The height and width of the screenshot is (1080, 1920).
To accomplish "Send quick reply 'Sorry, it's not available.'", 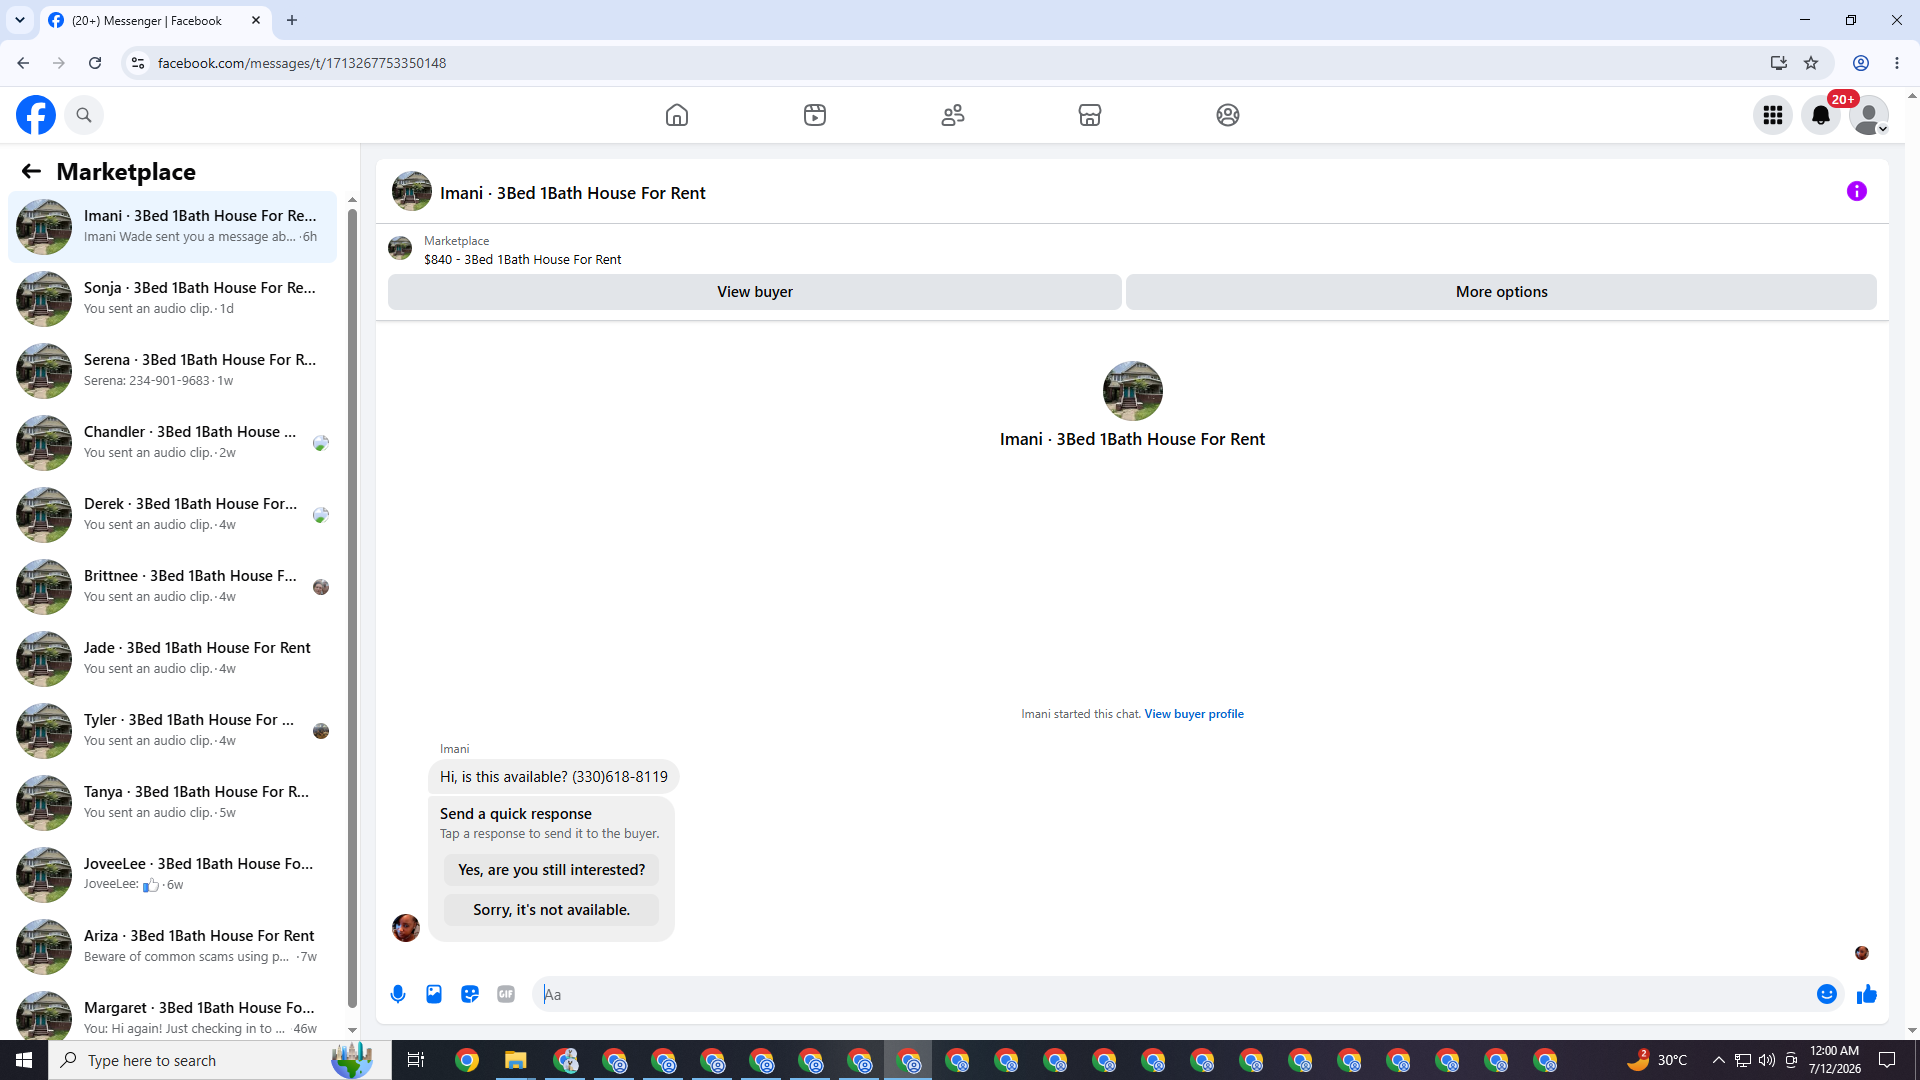I will 551,910.
